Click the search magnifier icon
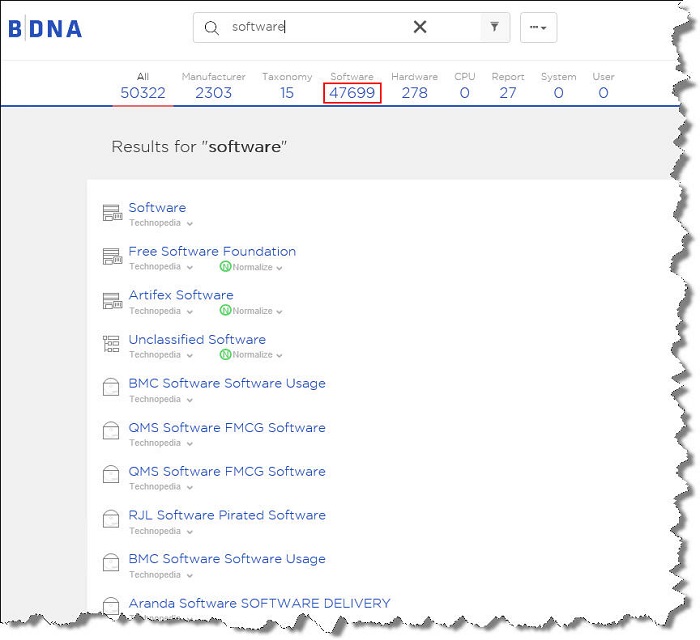The height and width of the screenshot is (640, 700). coord(212,28)
